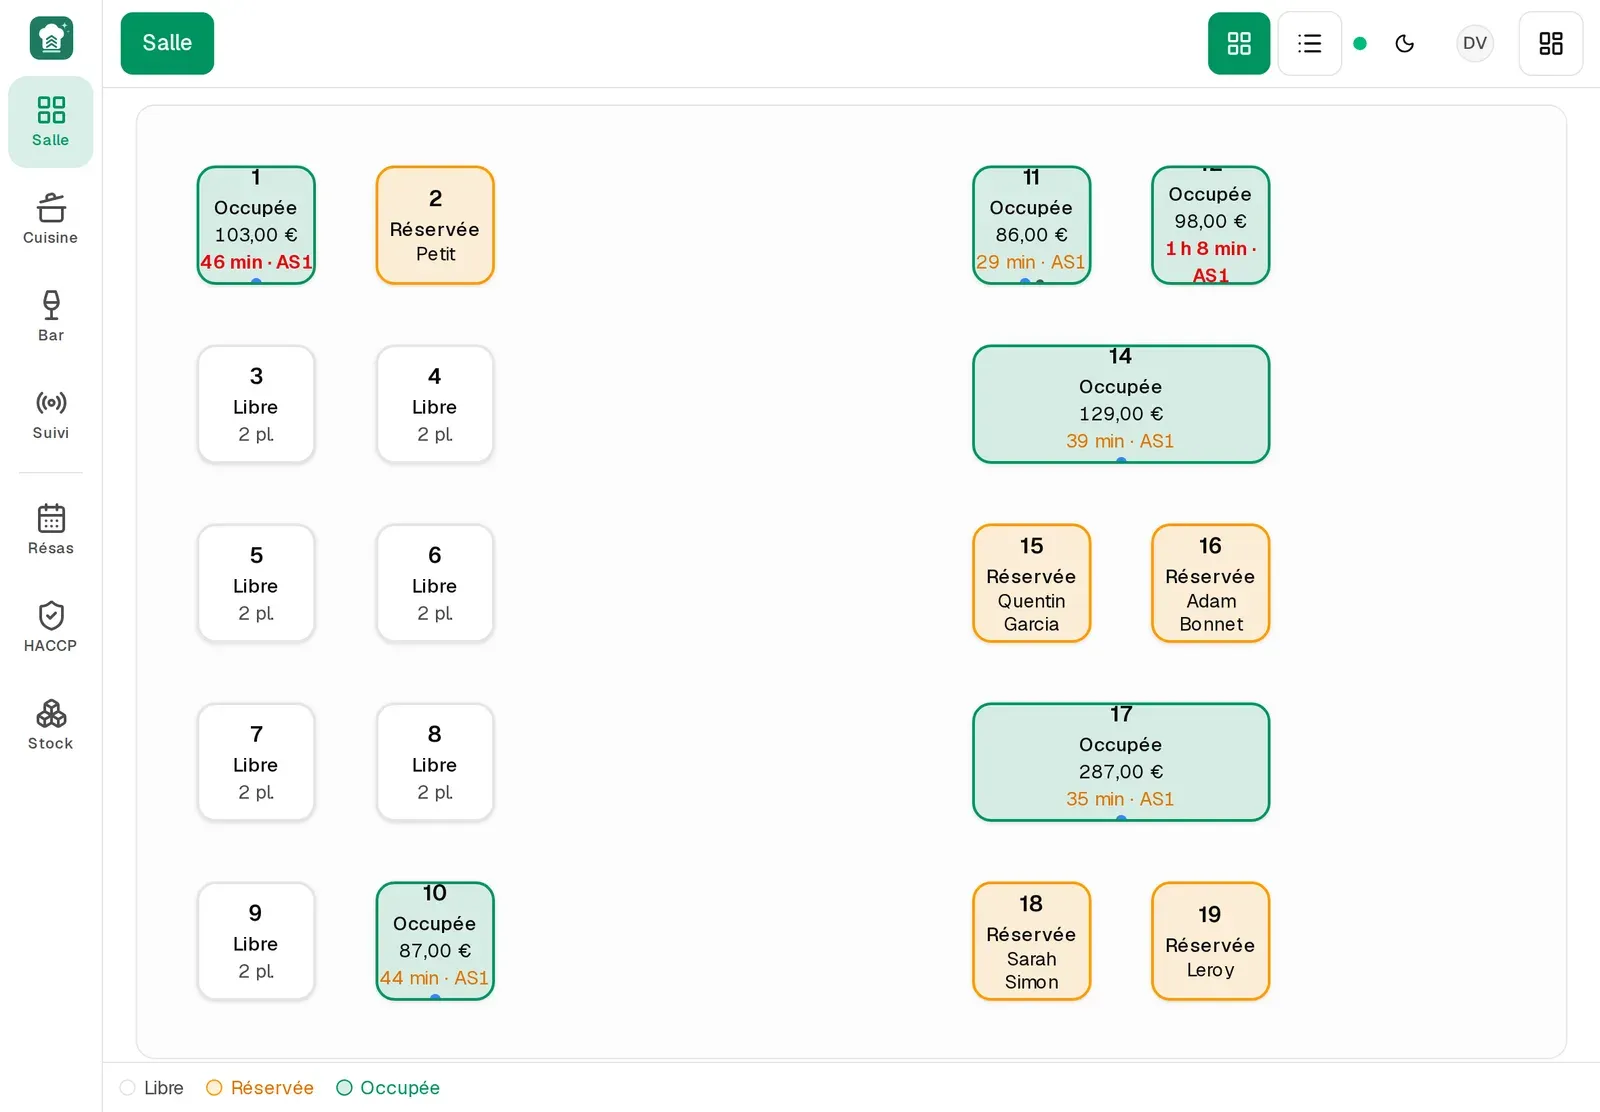Select free table 5
Image resolution: width=1600 pixels, height=1112 pixels.
coord(256,583)
